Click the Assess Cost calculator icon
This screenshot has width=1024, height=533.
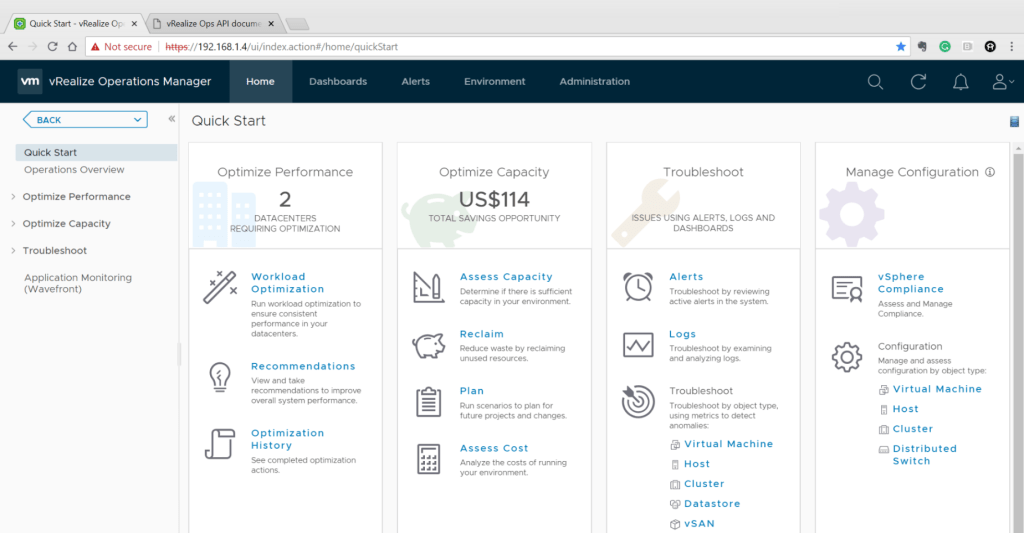pyautogui.click(x=428, y=459)
